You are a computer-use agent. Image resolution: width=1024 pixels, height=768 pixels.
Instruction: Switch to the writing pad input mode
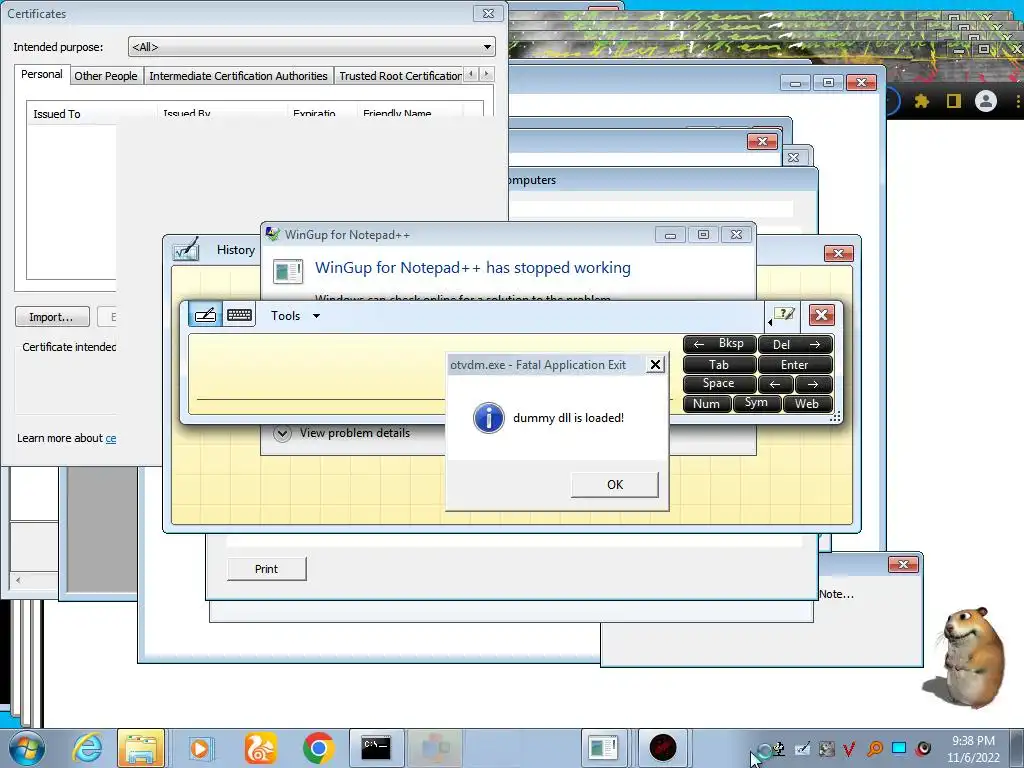(205, 315)
